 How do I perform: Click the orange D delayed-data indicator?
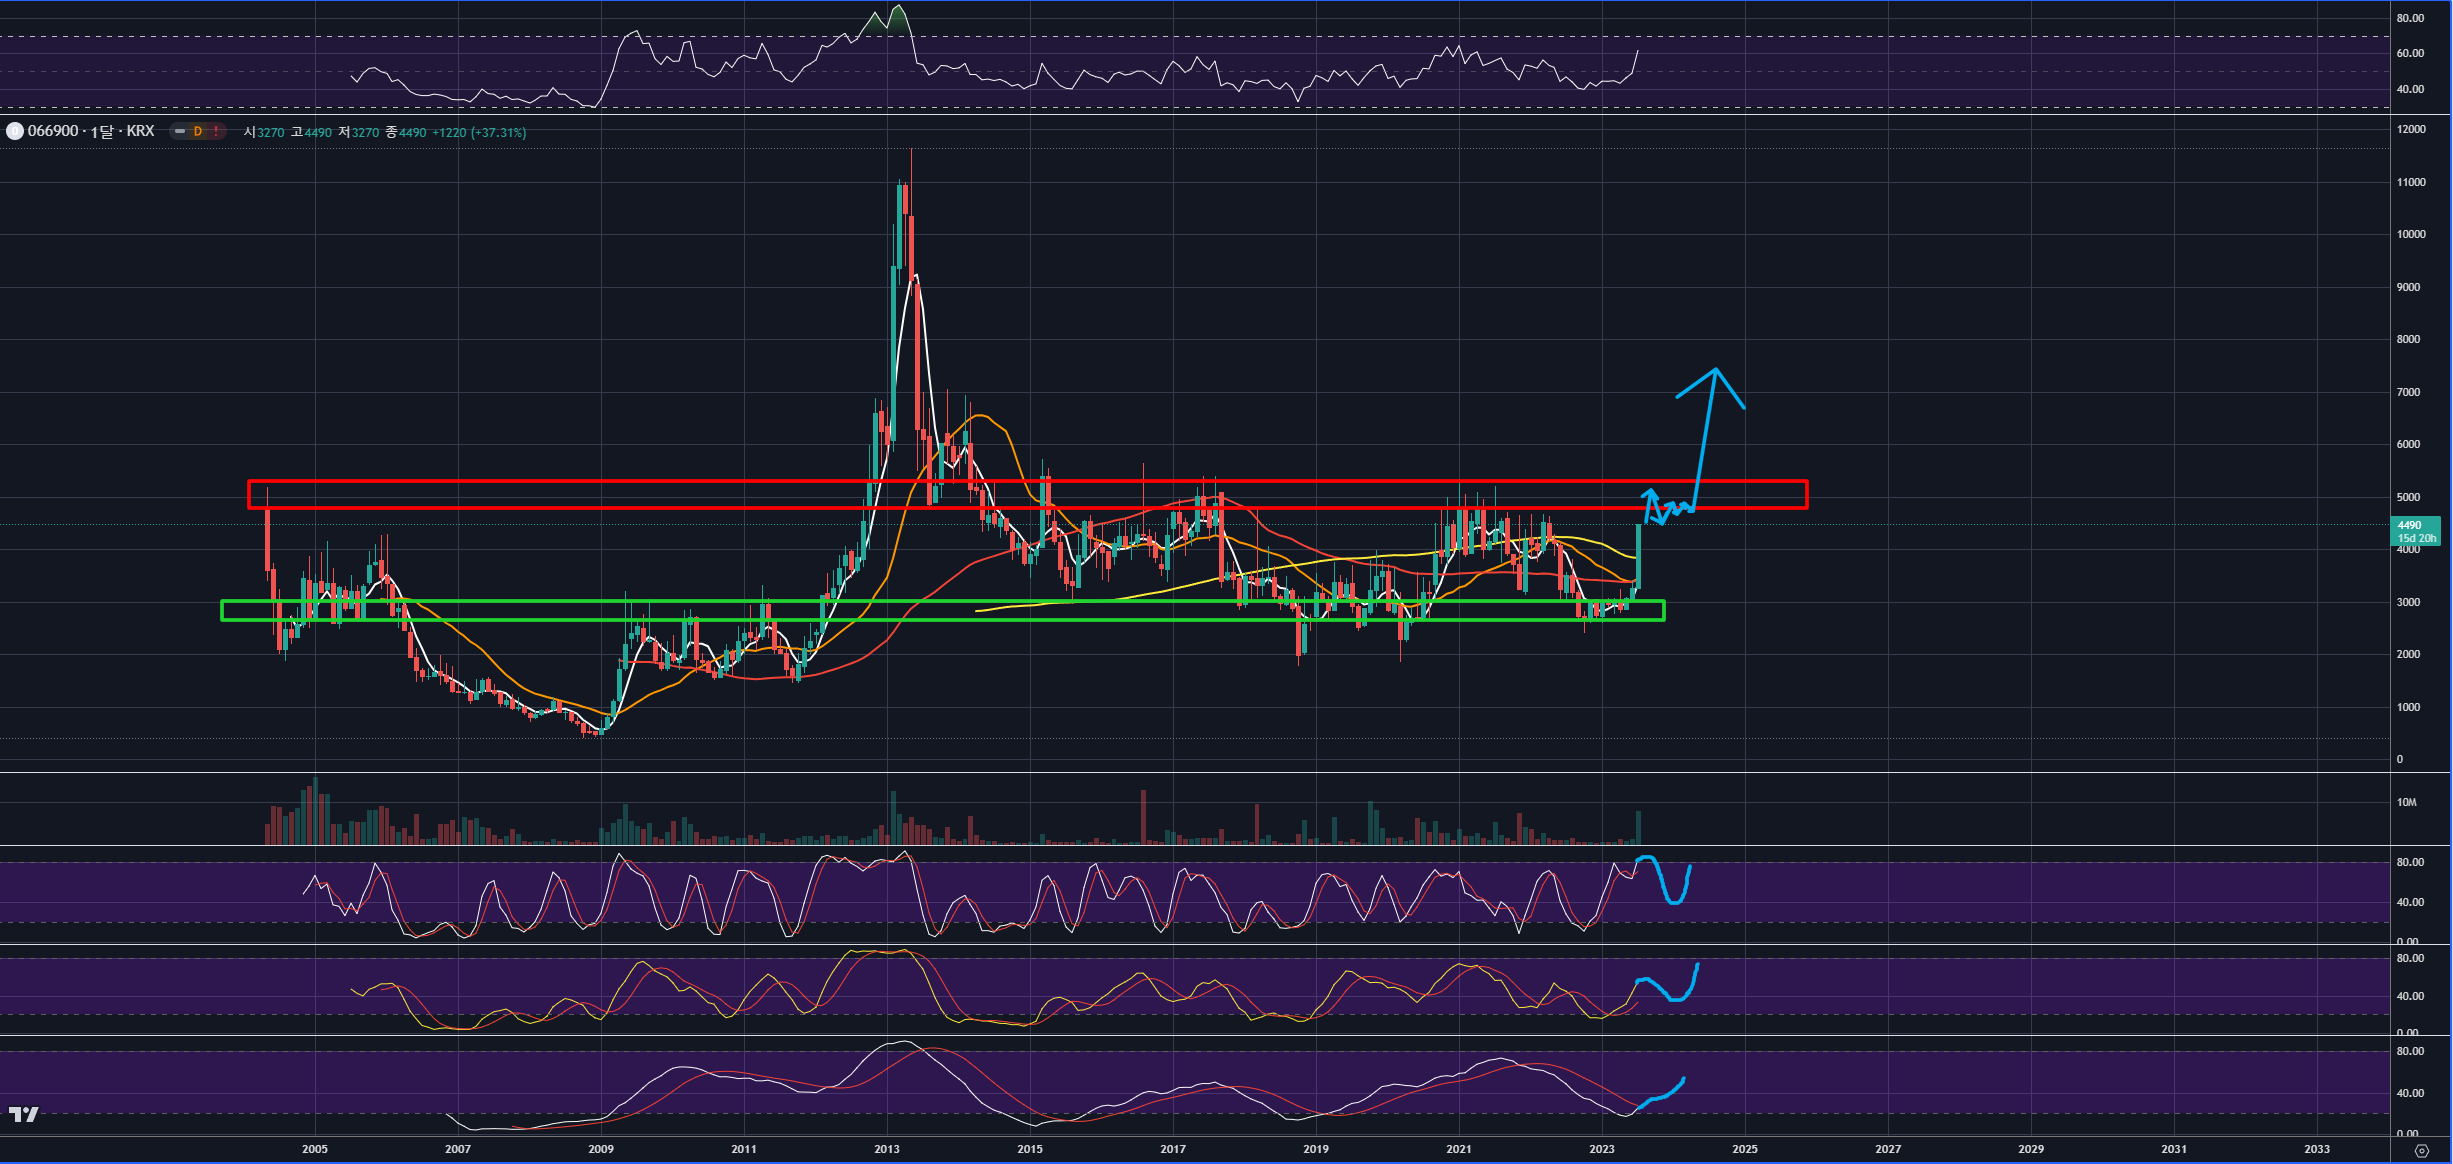pyautogui.click(x=198, y=131)
